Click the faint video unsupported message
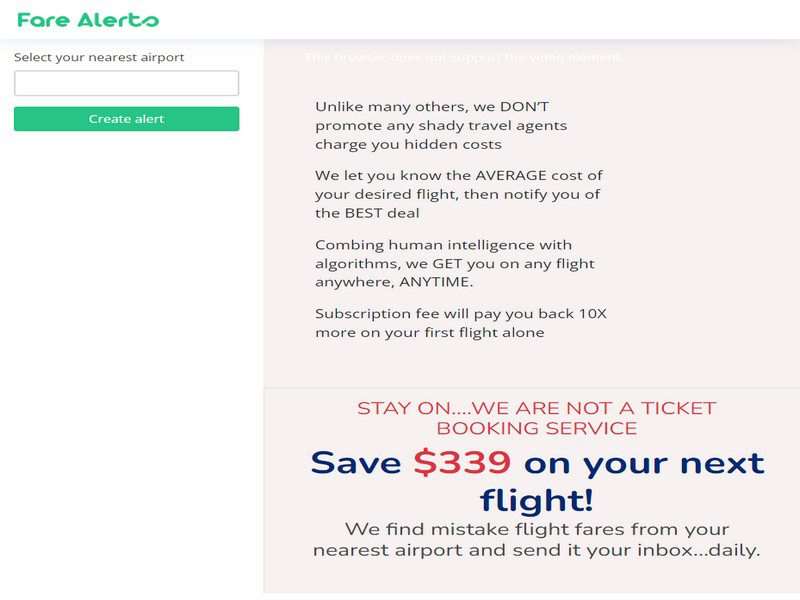 click(x=463, y=57)
